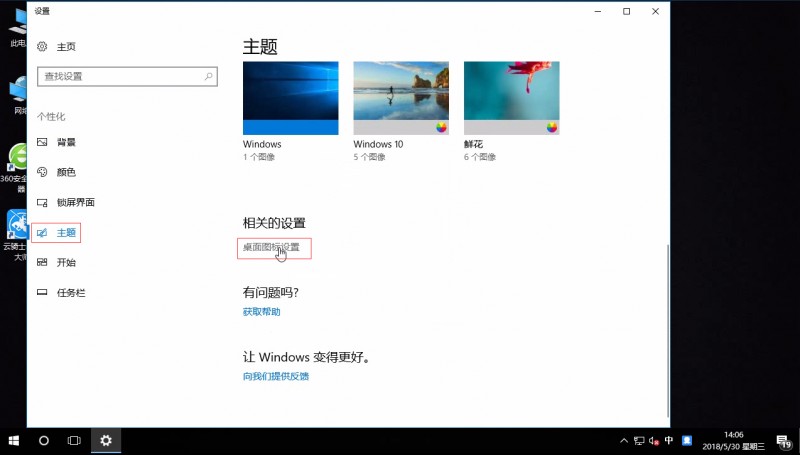Click the 锁屏界面 monitor icon
Viewport: 800px width, 455px height.
pyautogui.click(x=42, y=203)
